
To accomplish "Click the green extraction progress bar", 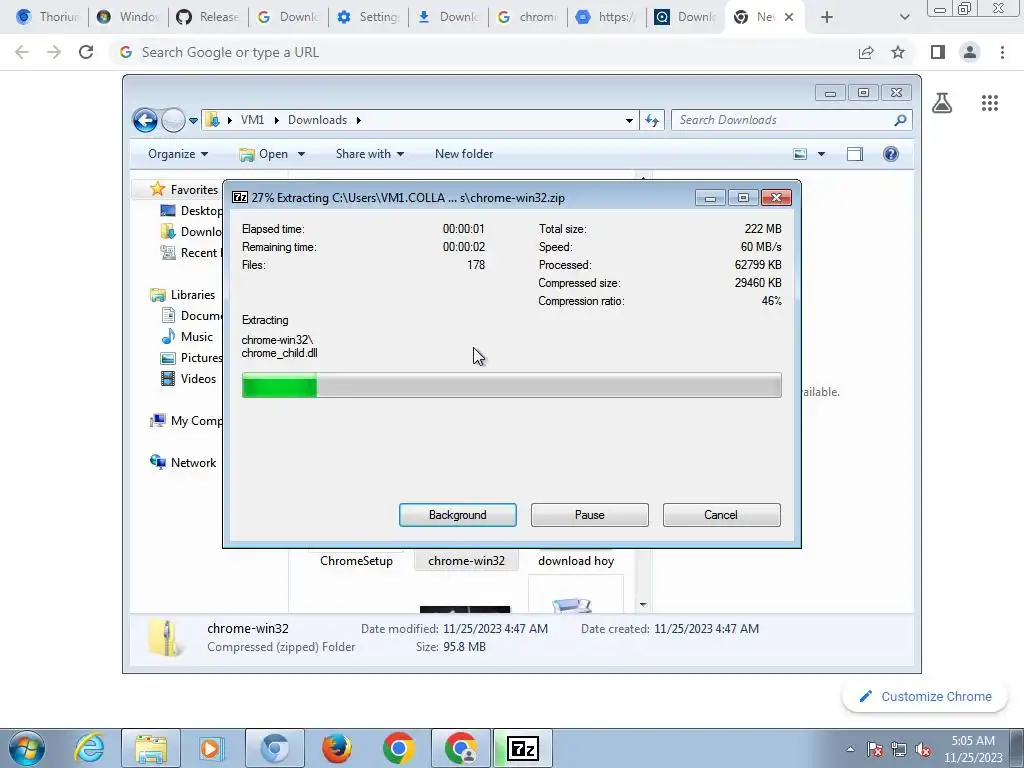I will coord(511,385).
